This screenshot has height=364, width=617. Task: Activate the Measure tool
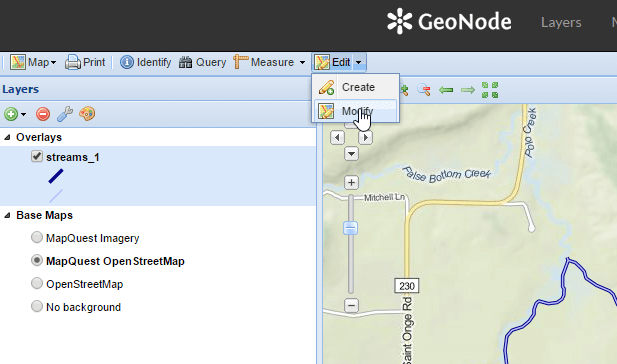[x=264, y=62]
